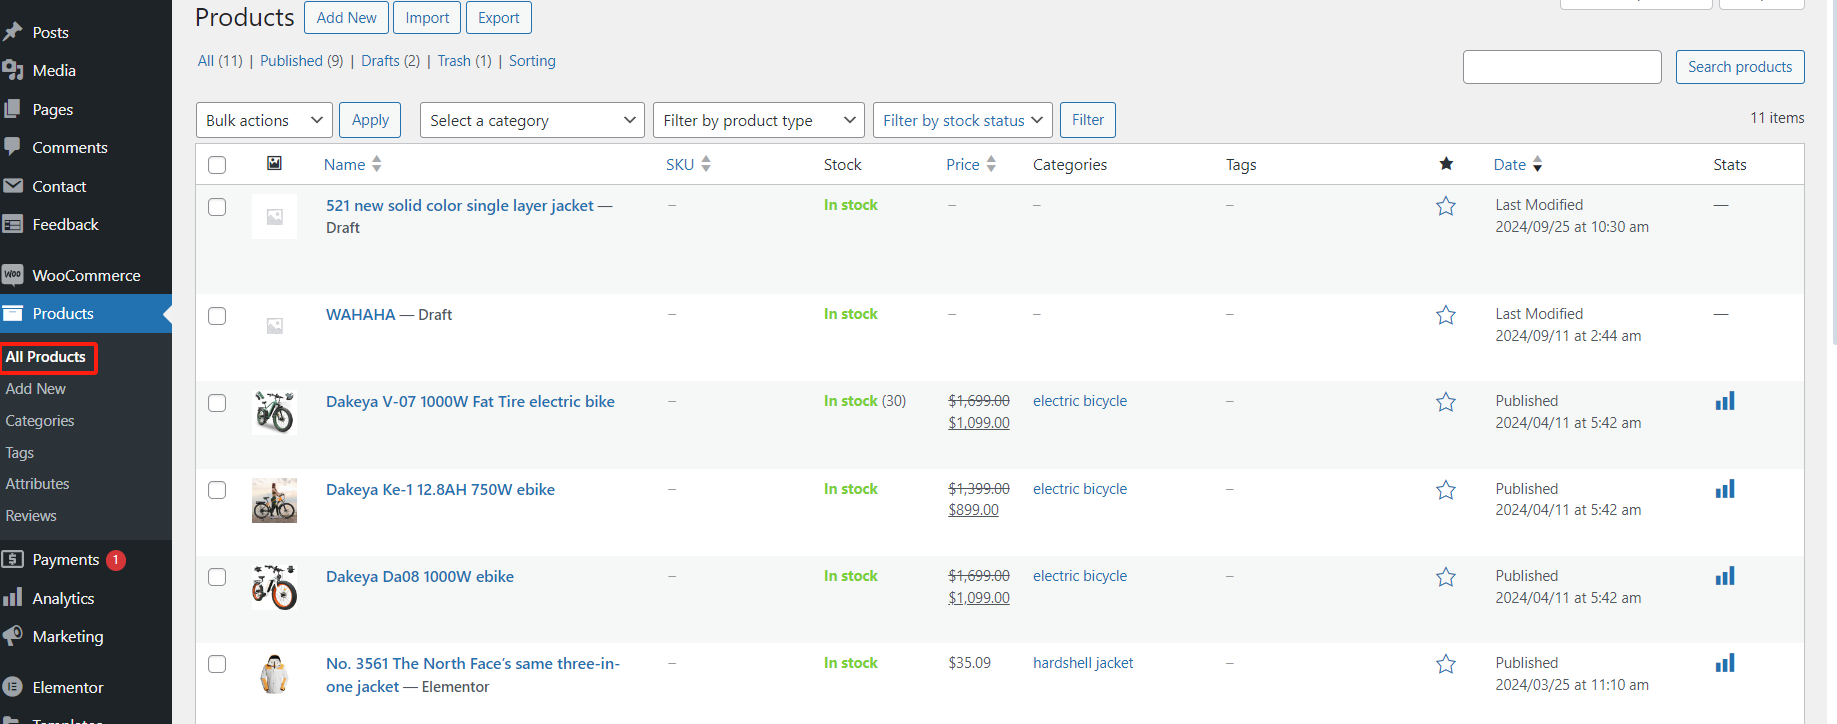The height and width of the screenshot is (724, 1837).
Task: Open Attributes submenu item
Action: [x=38, y=484]
